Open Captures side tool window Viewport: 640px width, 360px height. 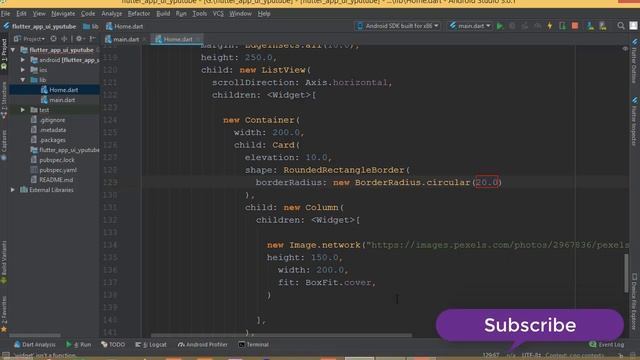coord(4,145)
